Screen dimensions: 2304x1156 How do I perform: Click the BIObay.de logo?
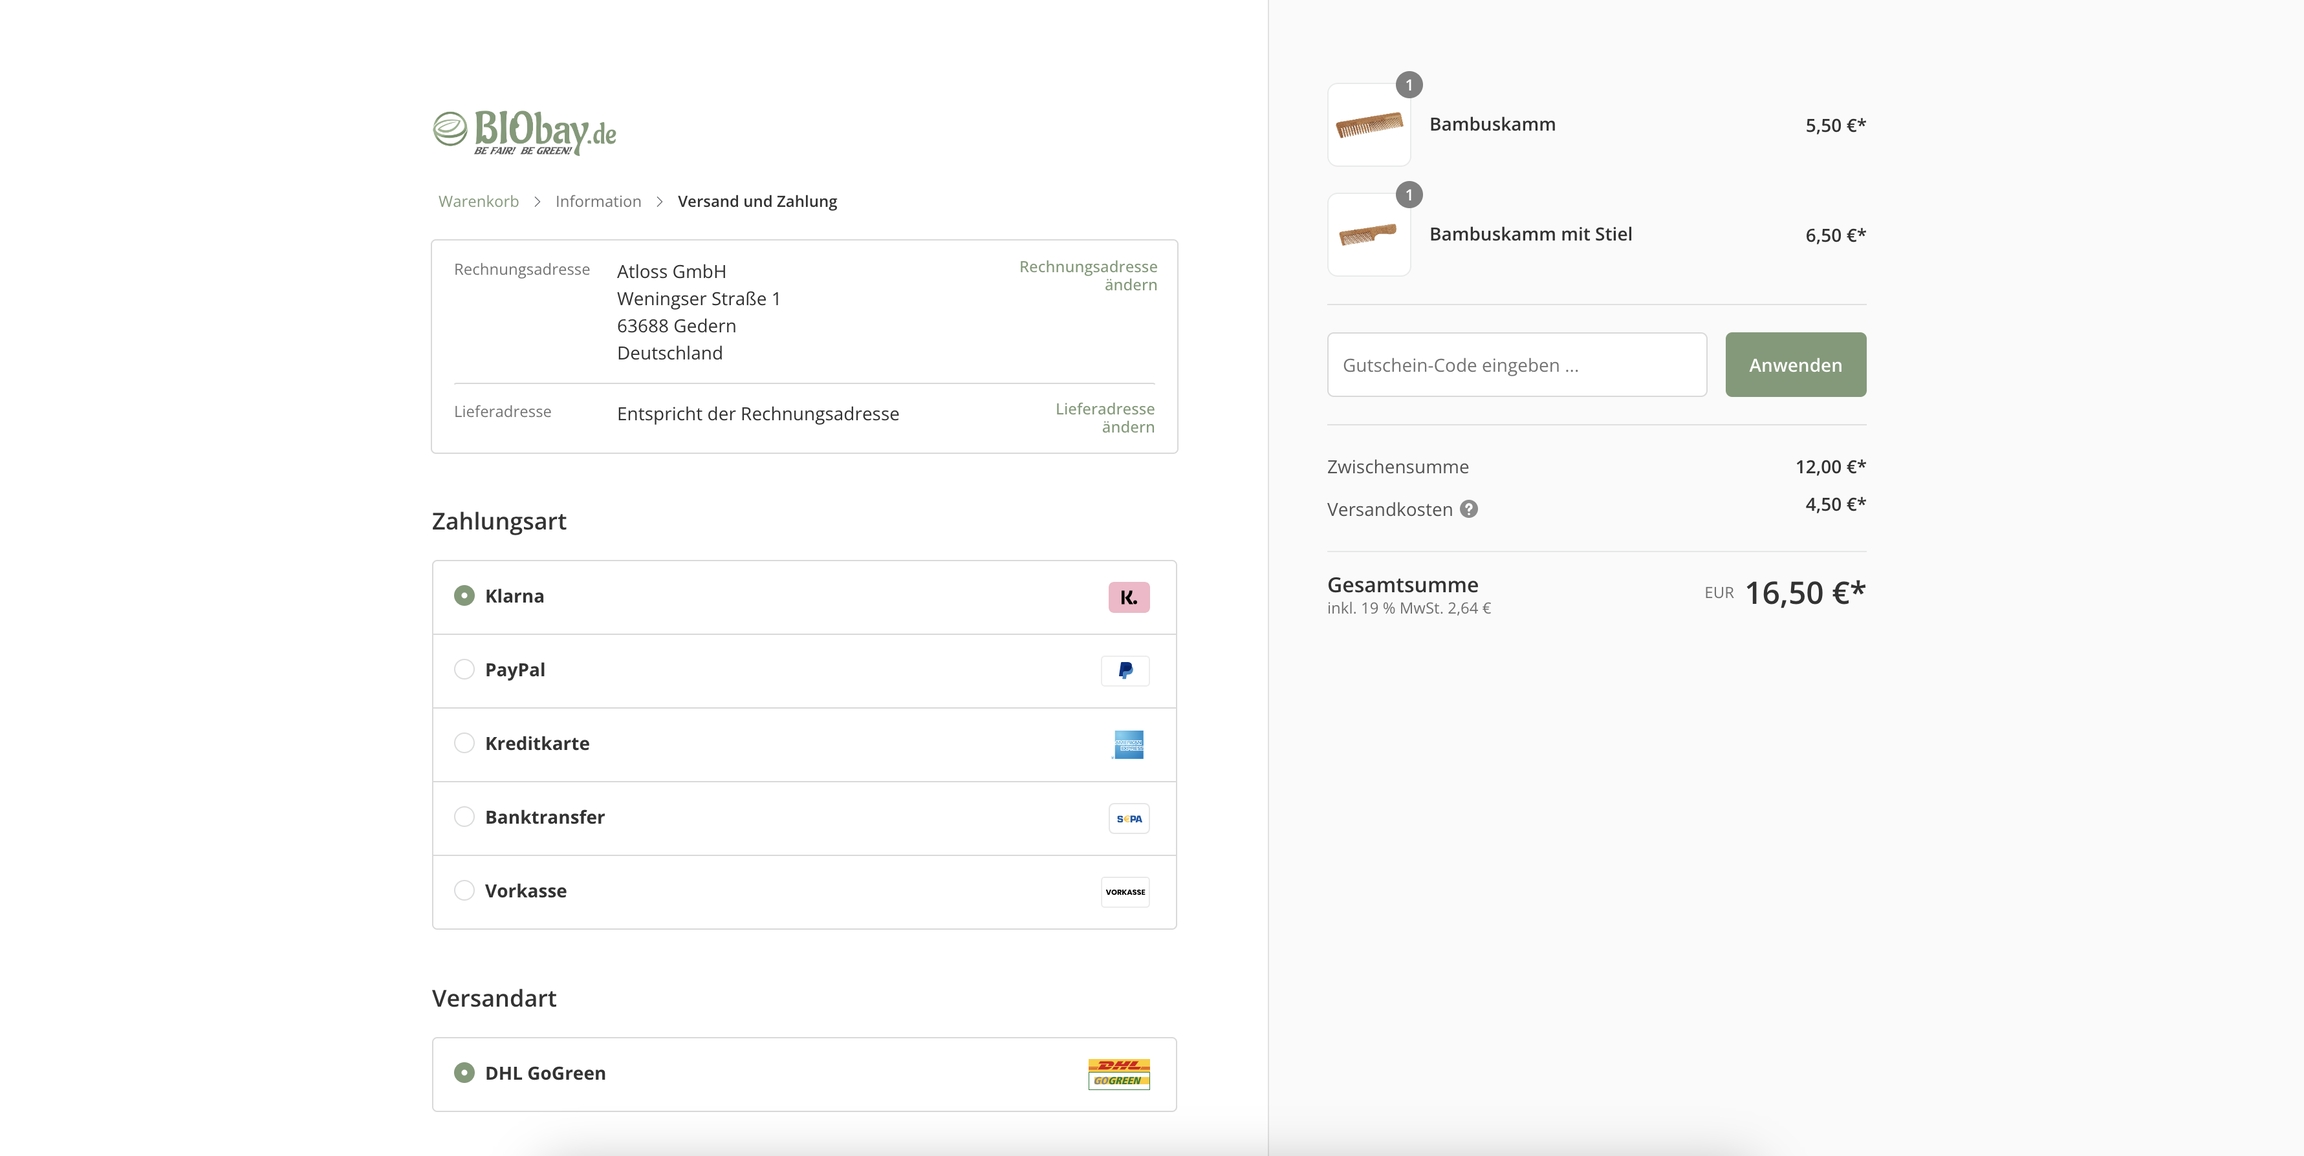click(524, 132)
